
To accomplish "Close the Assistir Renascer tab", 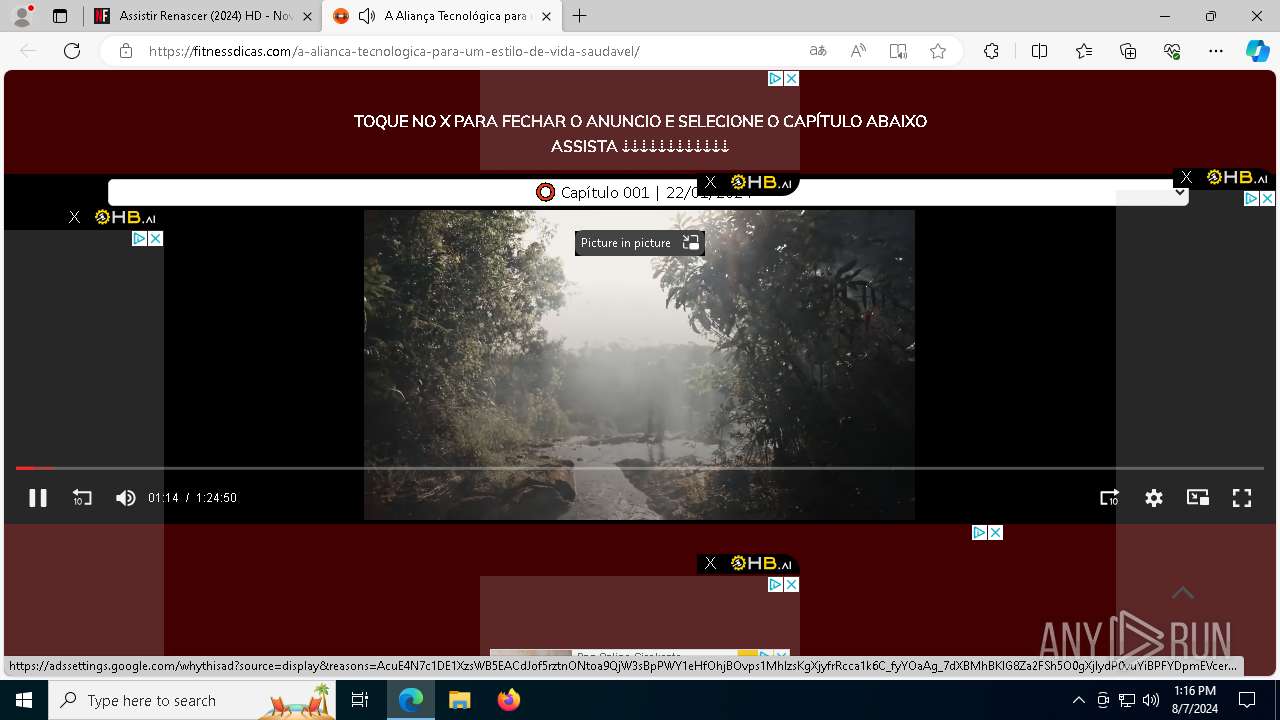I will 307,16.
